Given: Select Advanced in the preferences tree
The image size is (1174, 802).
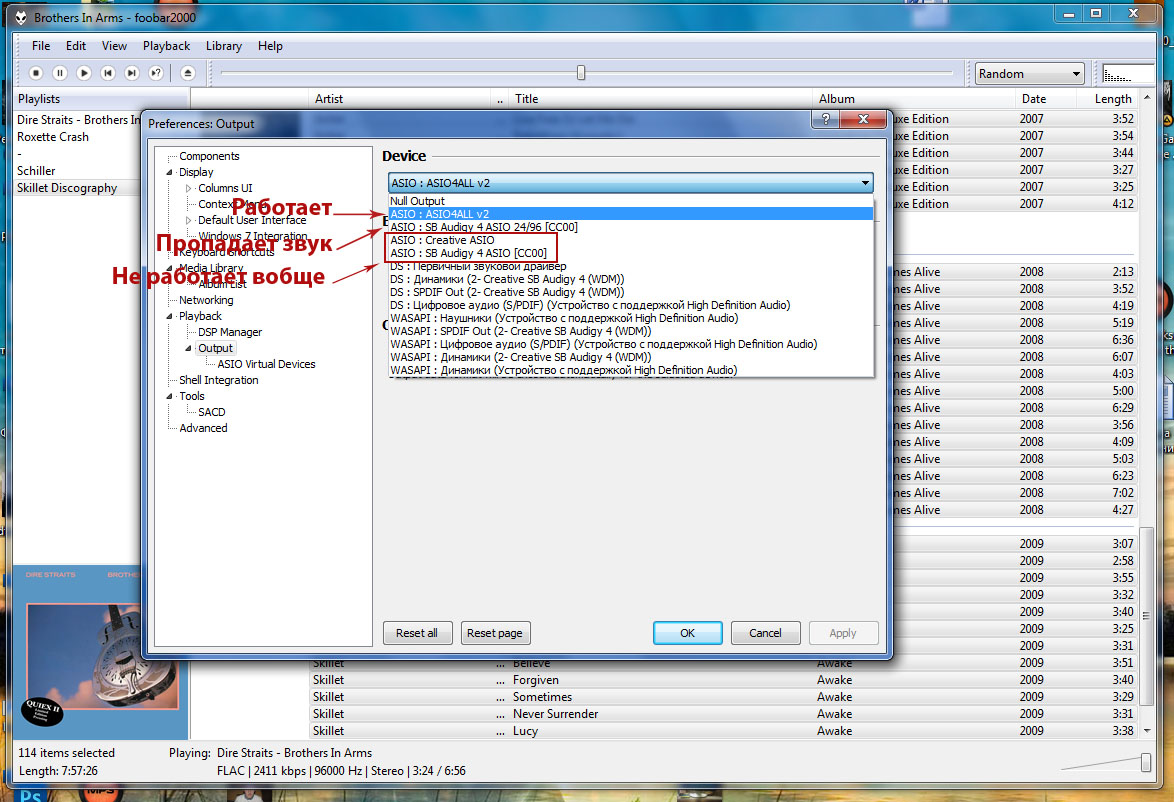Looking at the screenshot, I should click(203, 428).
